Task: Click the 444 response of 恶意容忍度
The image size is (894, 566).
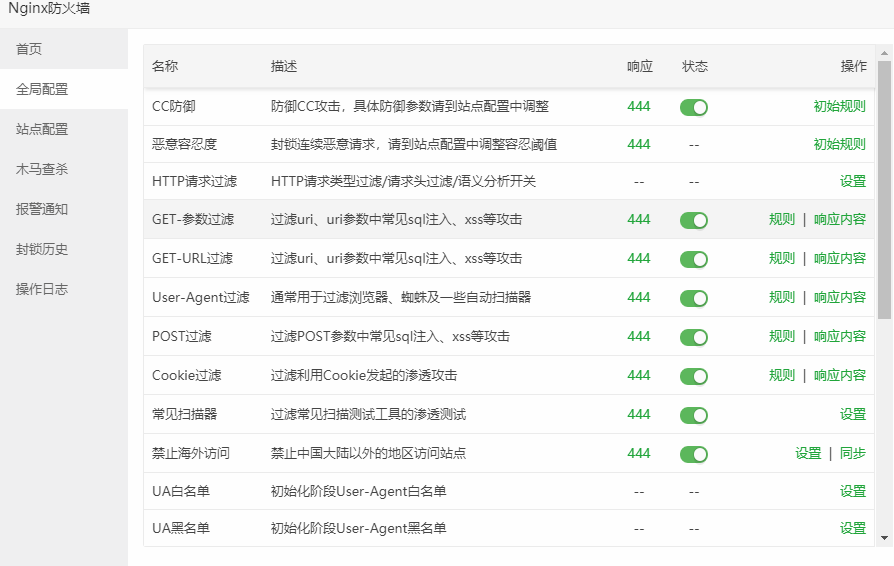Action: (x=639, y=144)
